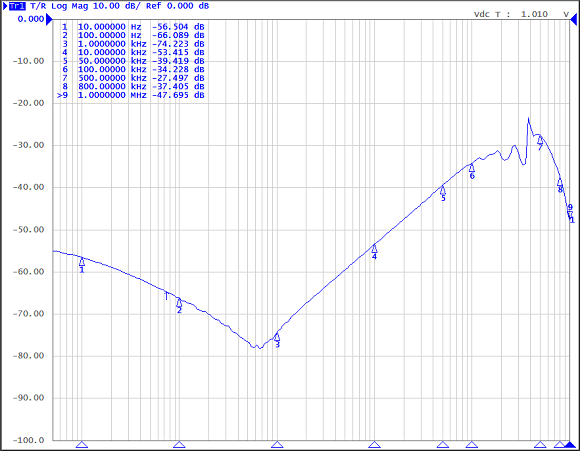The height and width of the screenshot is (451, 580).
Task: Click the Vdc T 1.010 V readout
Action: (x=522, y=14)
